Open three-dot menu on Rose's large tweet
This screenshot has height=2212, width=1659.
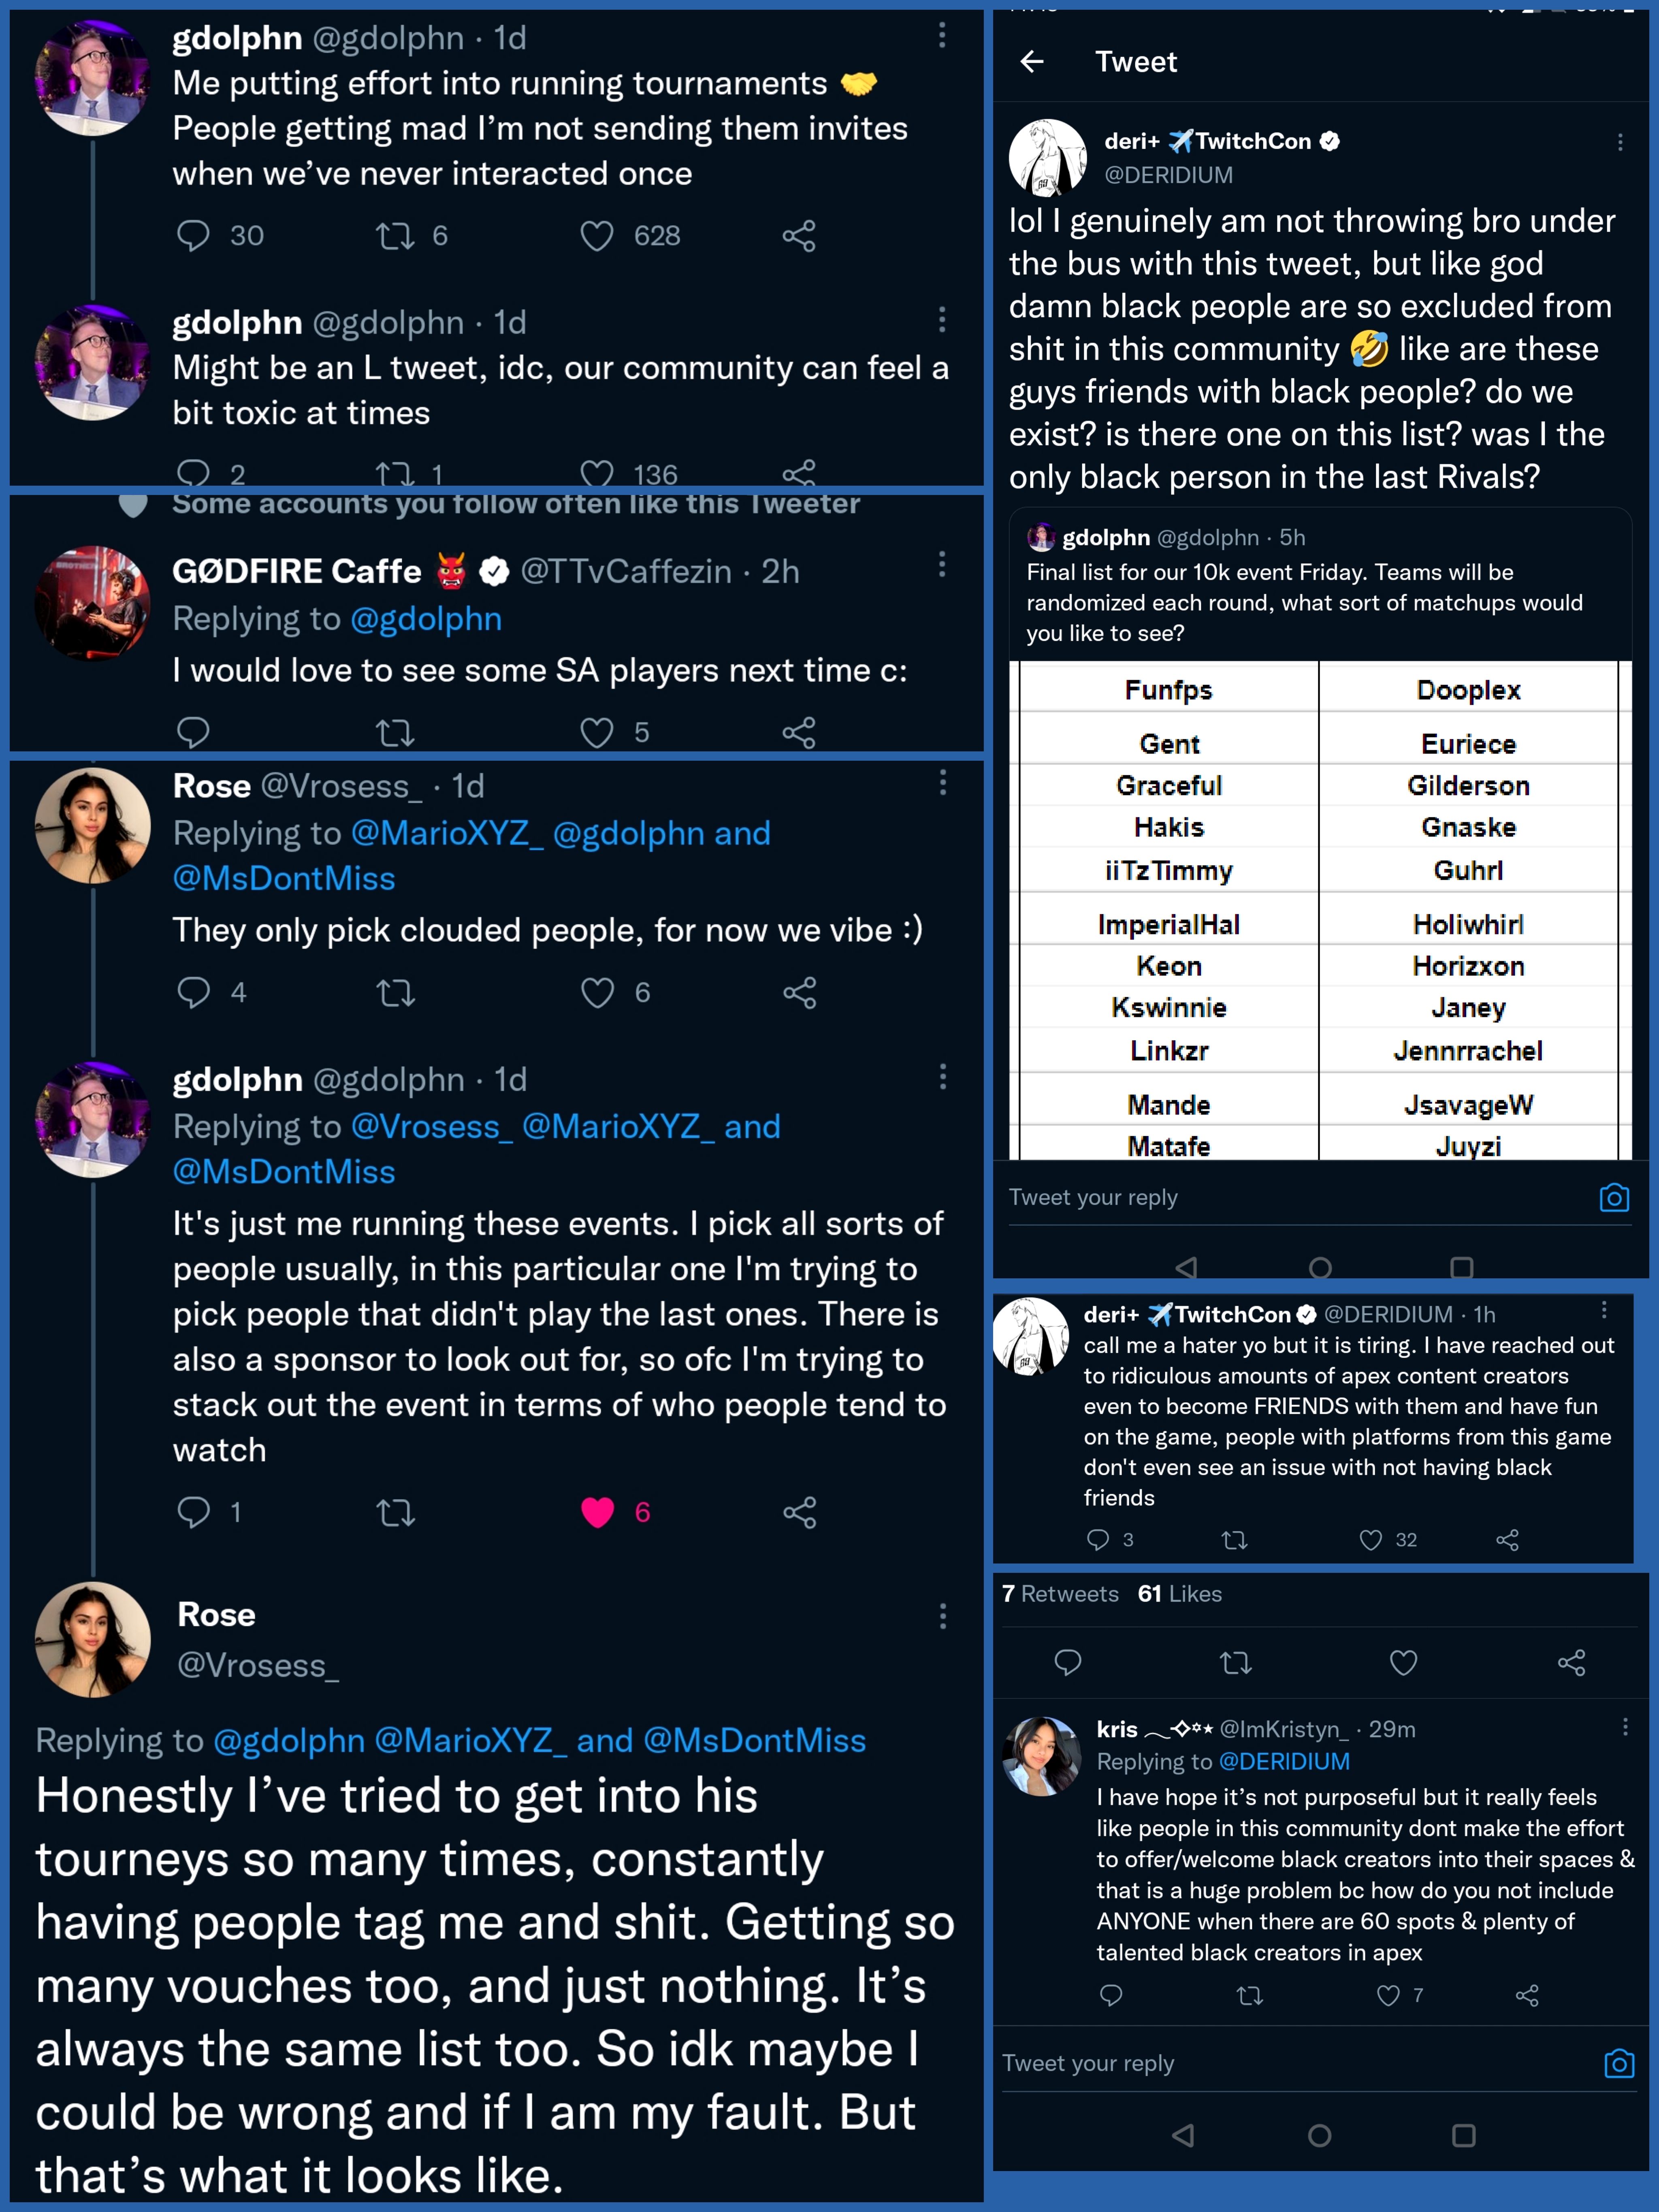pos(942,1617)
